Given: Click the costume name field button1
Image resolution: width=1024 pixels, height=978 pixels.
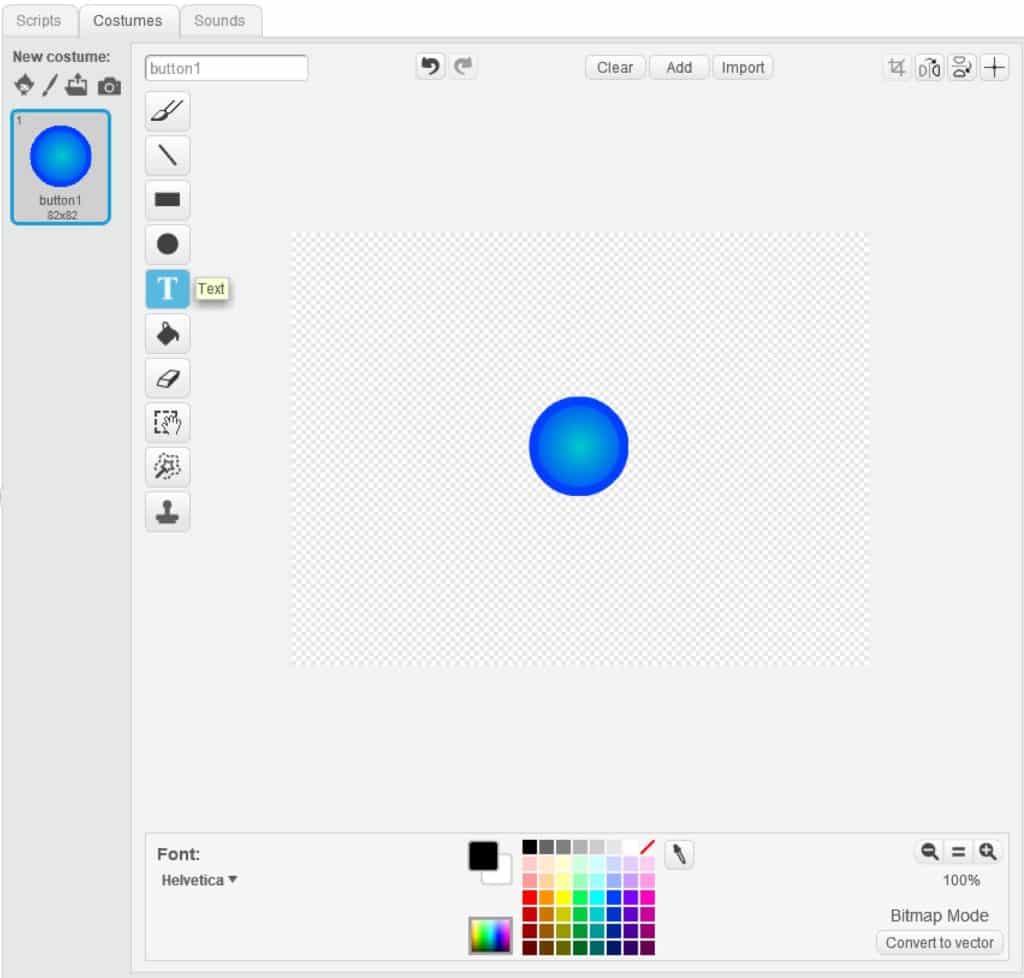Looking at the screenshot, I should pyautogui.click(x=226, y=68).
